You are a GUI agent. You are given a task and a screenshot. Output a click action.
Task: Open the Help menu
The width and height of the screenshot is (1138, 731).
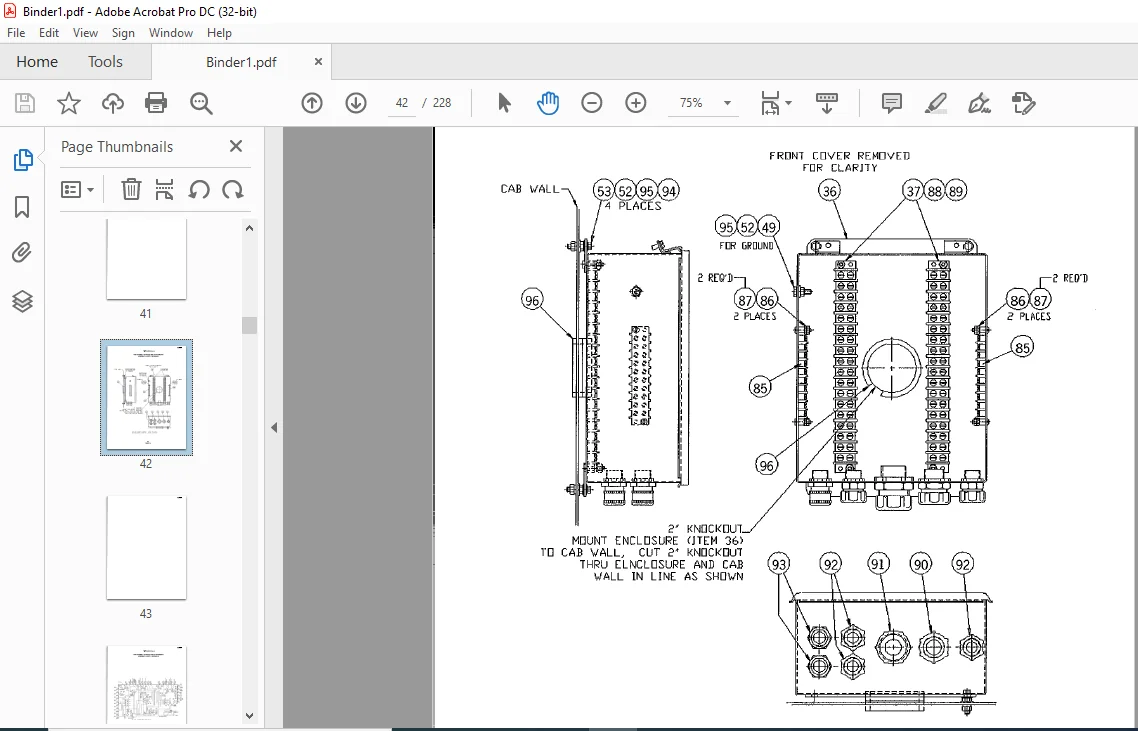click(x=219, y=33)
